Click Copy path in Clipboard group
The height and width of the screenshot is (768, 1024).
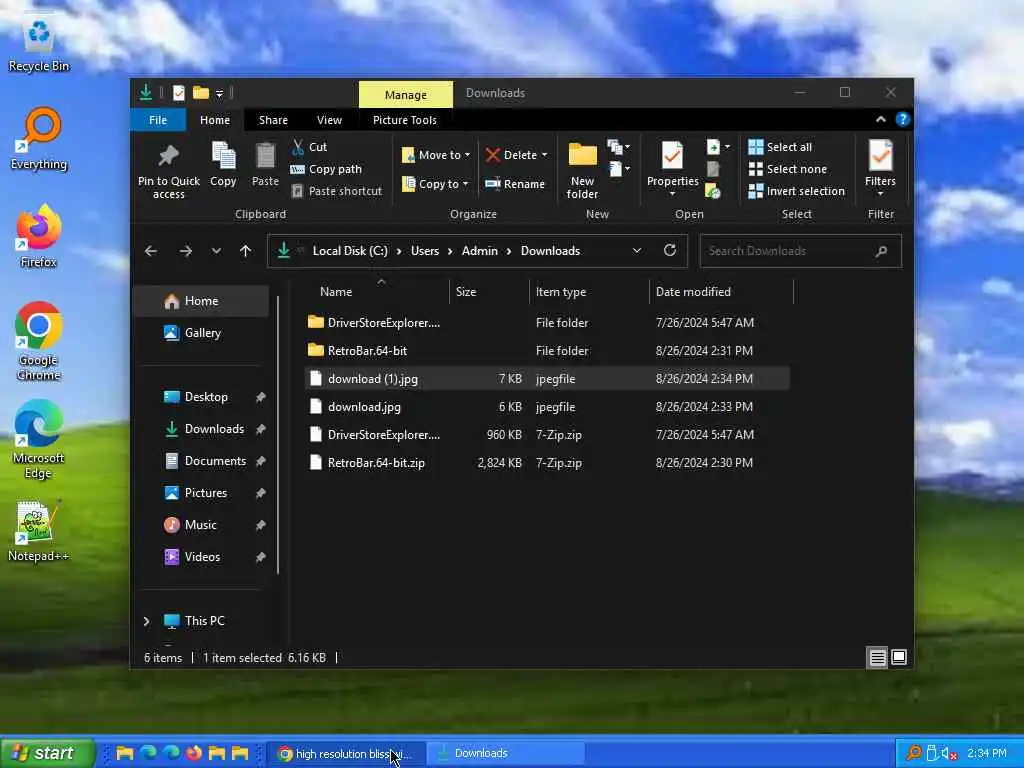point(327,169)
